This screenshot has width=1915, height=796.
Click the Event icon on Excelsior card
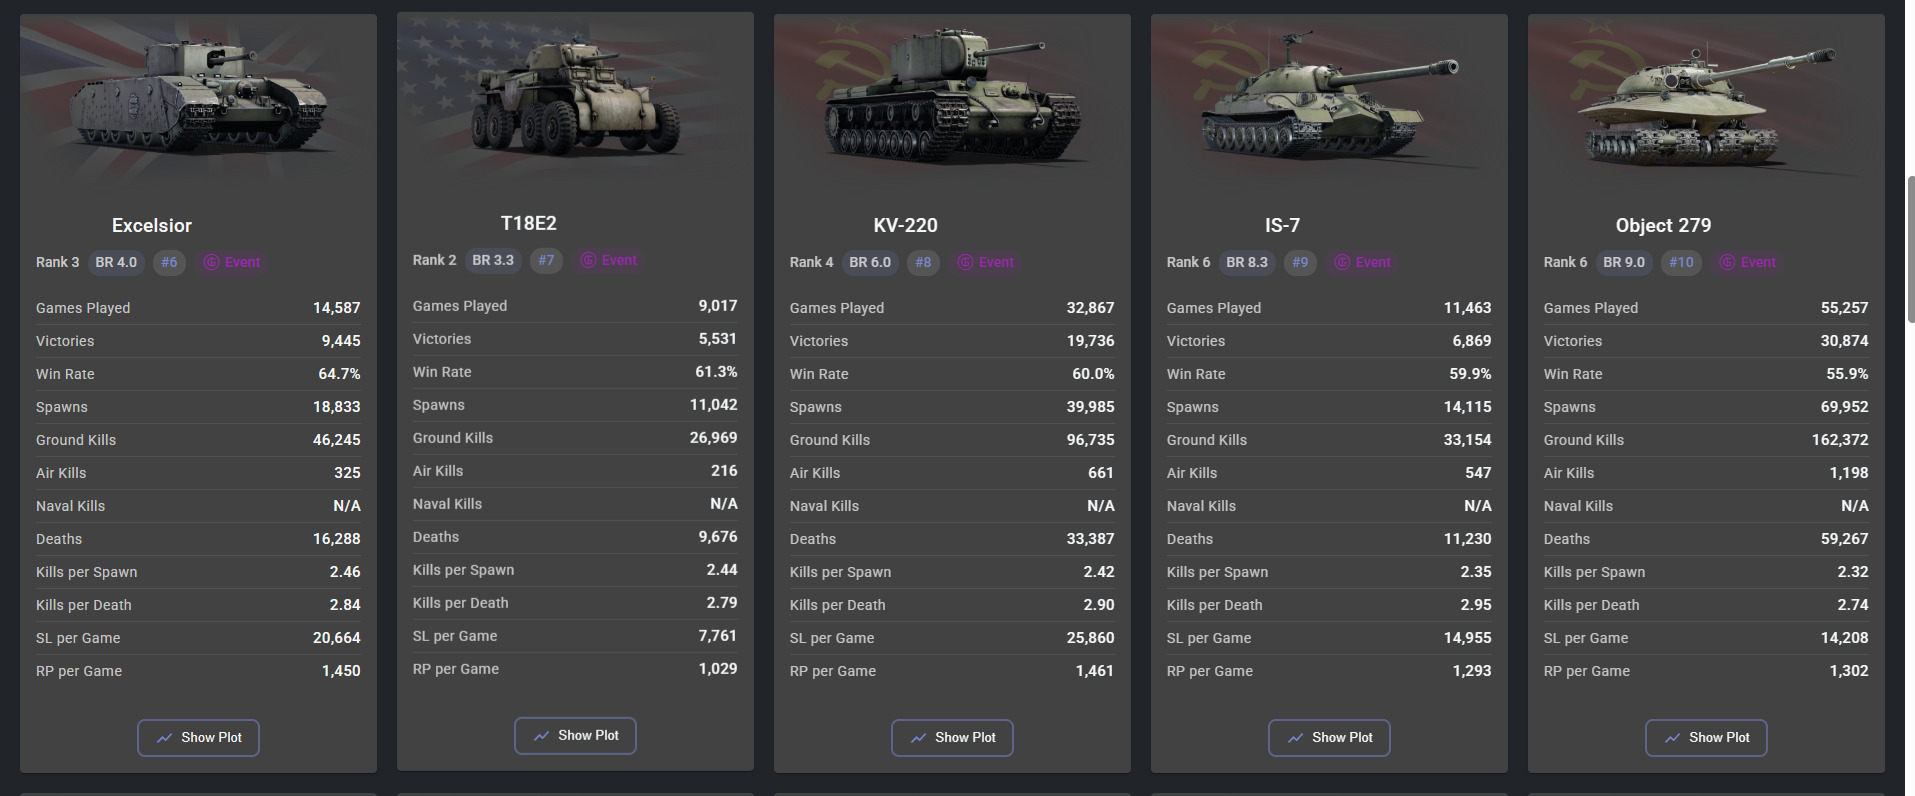(211, 262)
